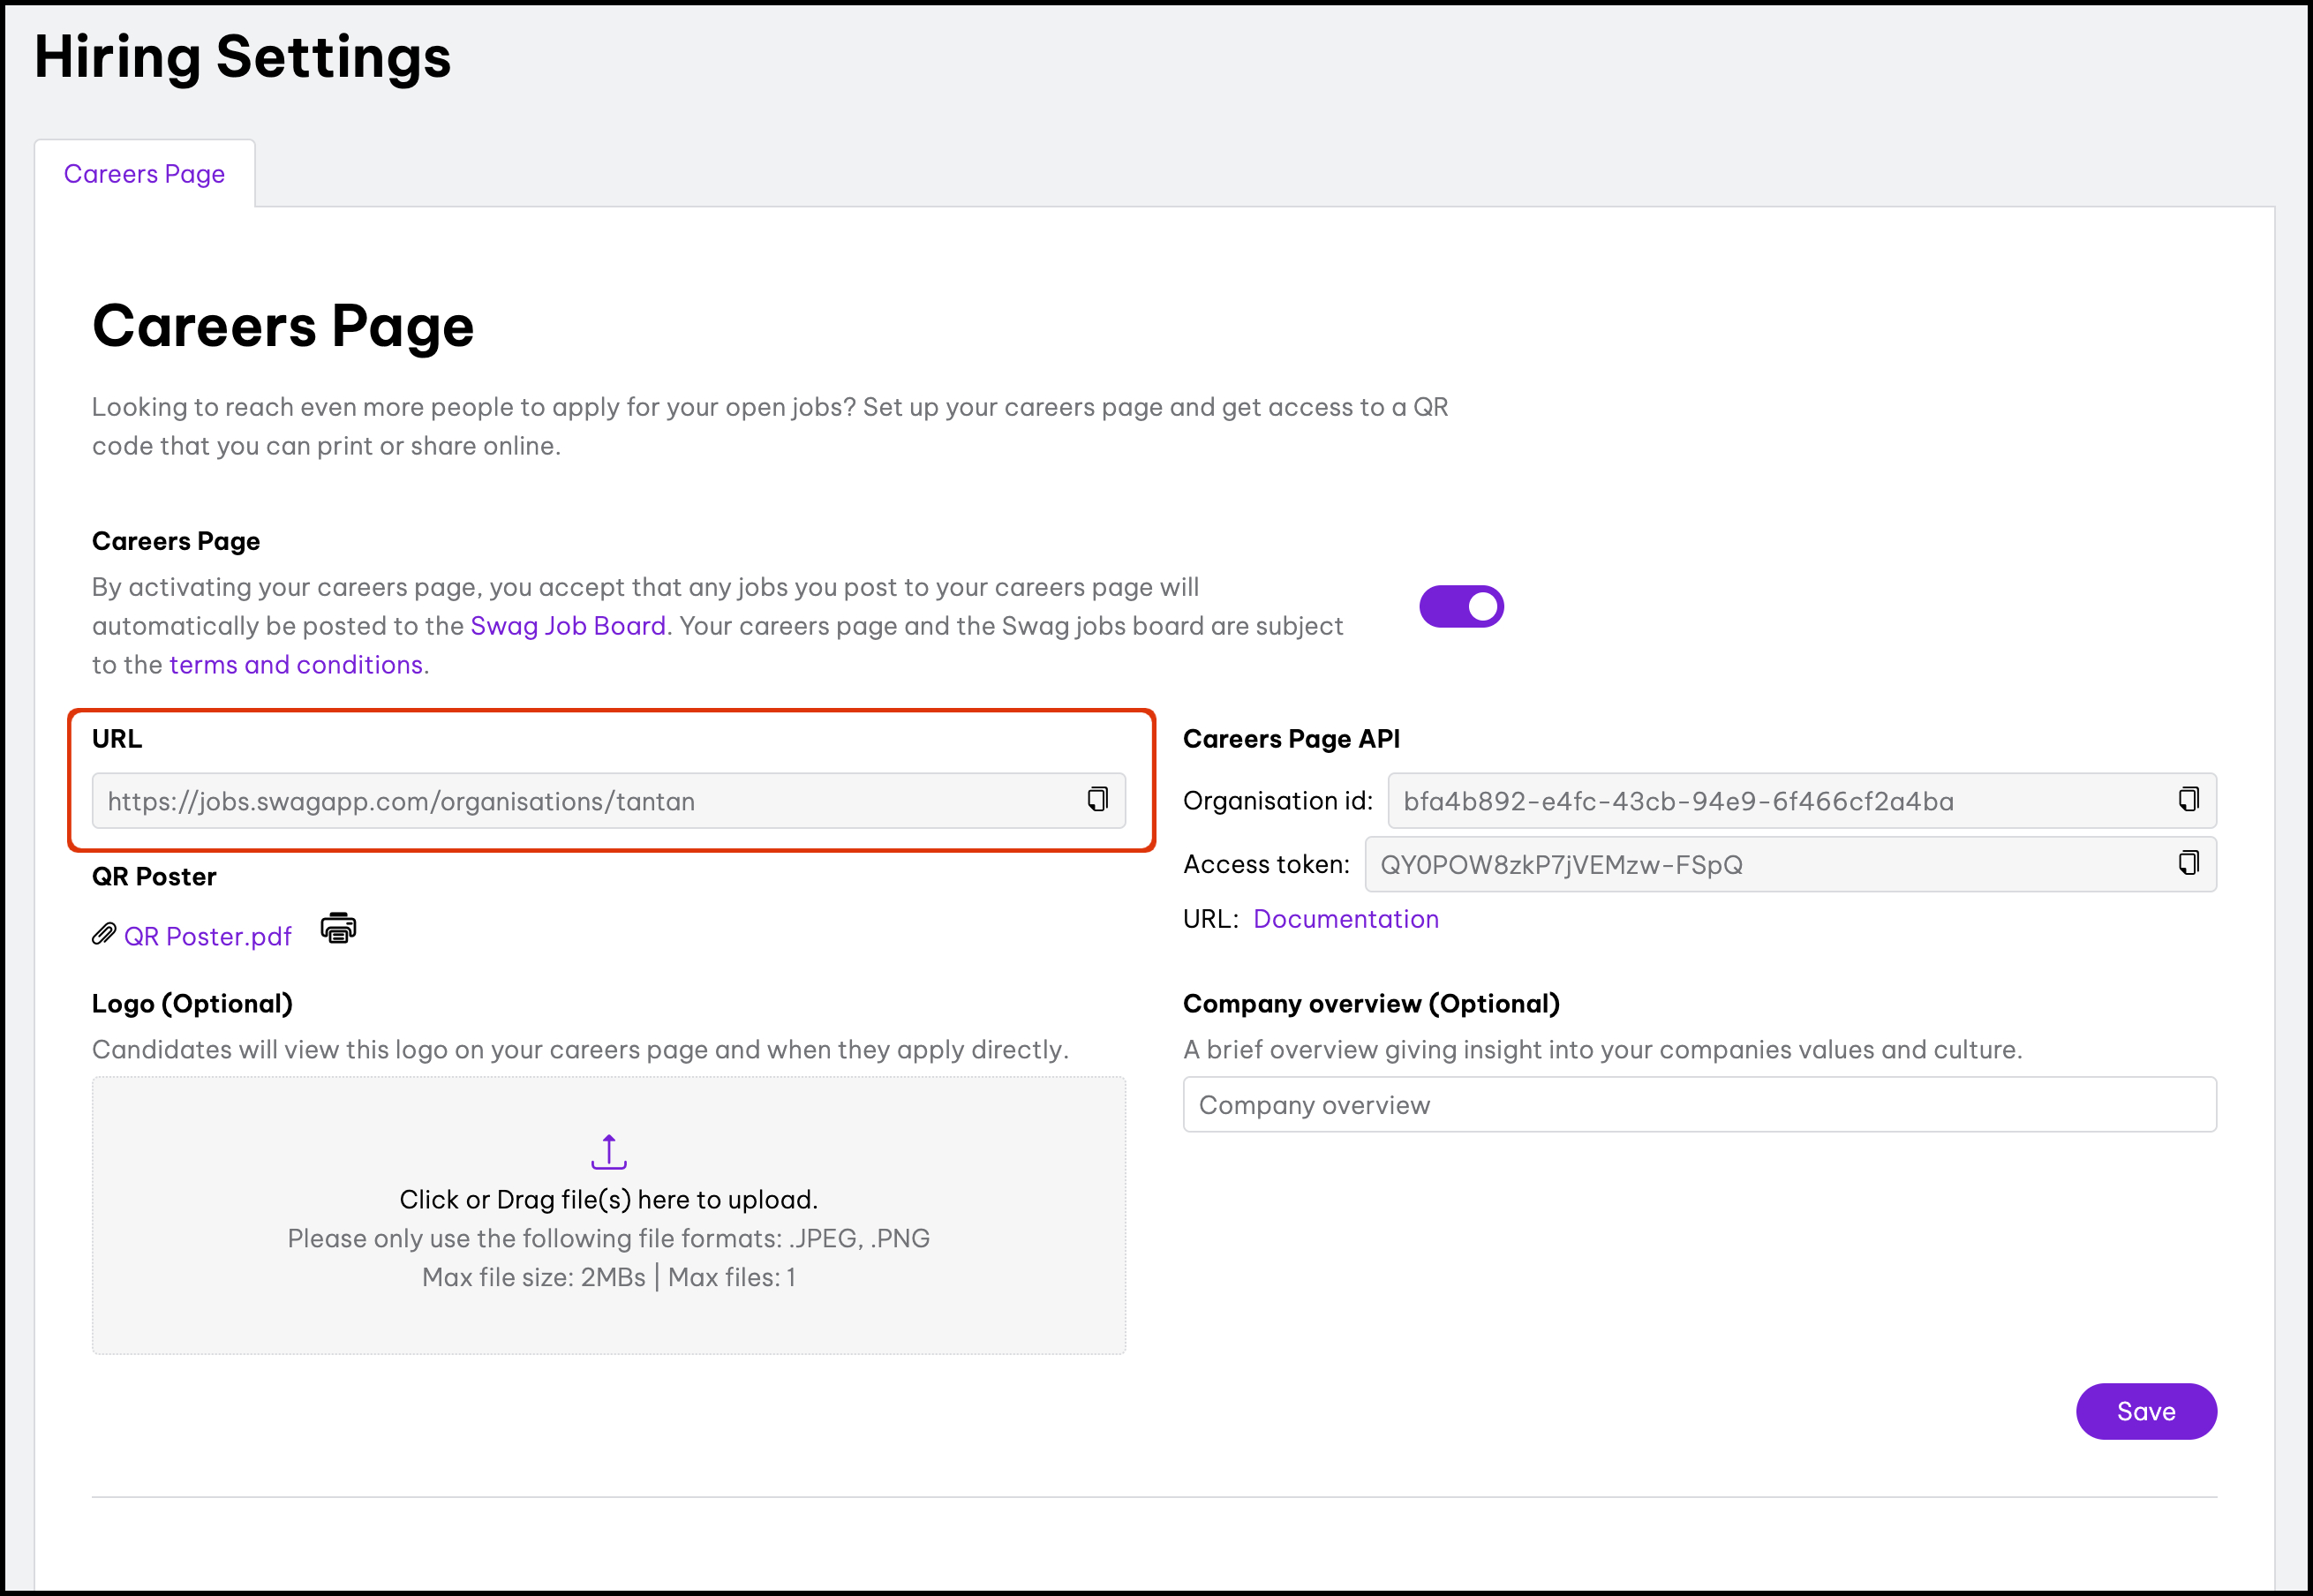Print the QR Poster
The image size is (2313, 1596).
[338, 929]
